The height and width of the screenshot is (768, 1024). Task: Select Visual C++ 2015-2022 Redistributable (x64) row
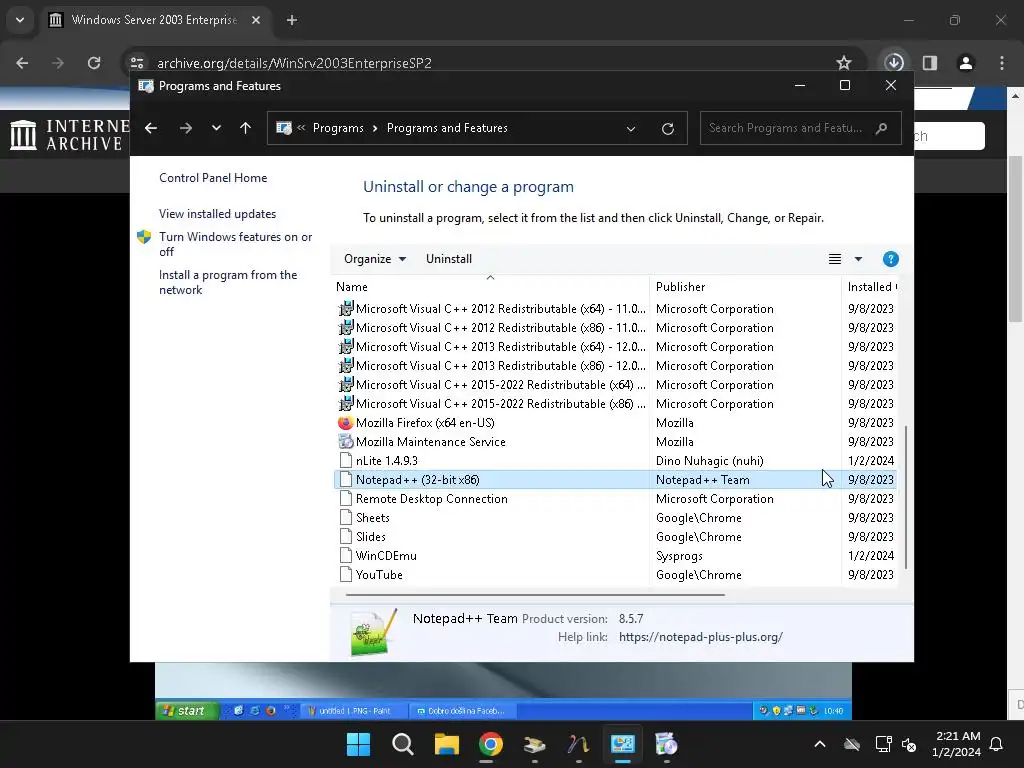[x=615, y=384]
